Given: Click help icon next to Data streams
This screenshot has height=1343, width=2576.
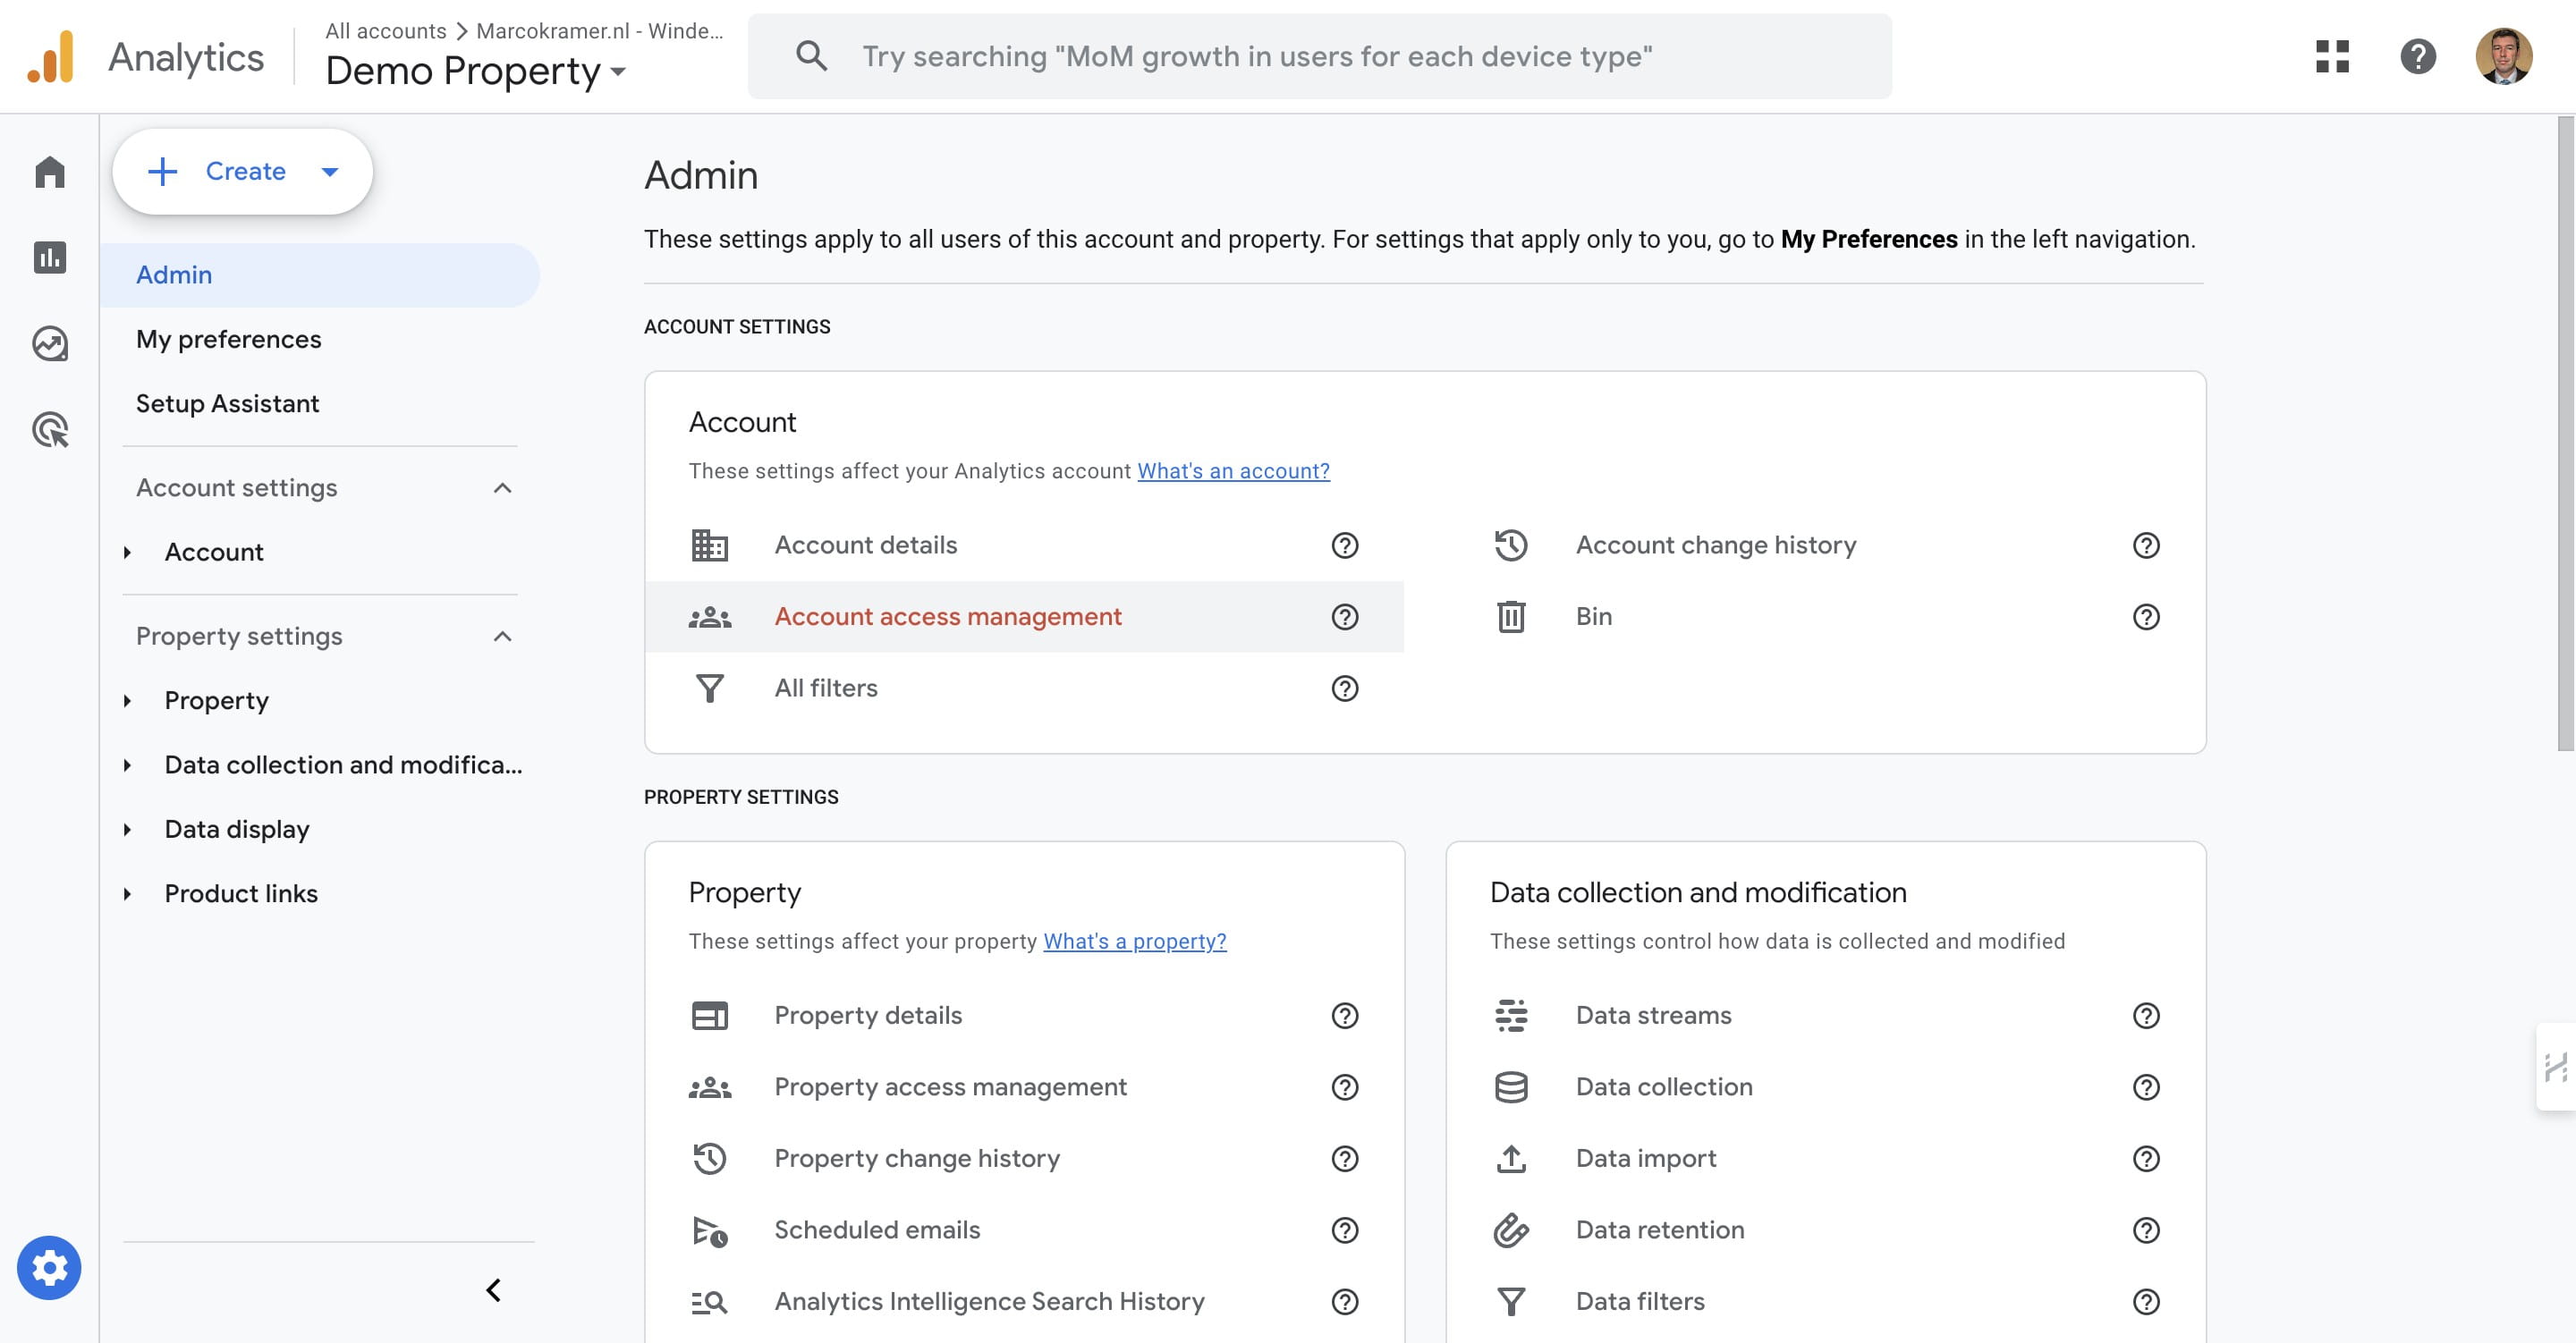Looking at the screenshot, I should (x=2146, y=1016).
